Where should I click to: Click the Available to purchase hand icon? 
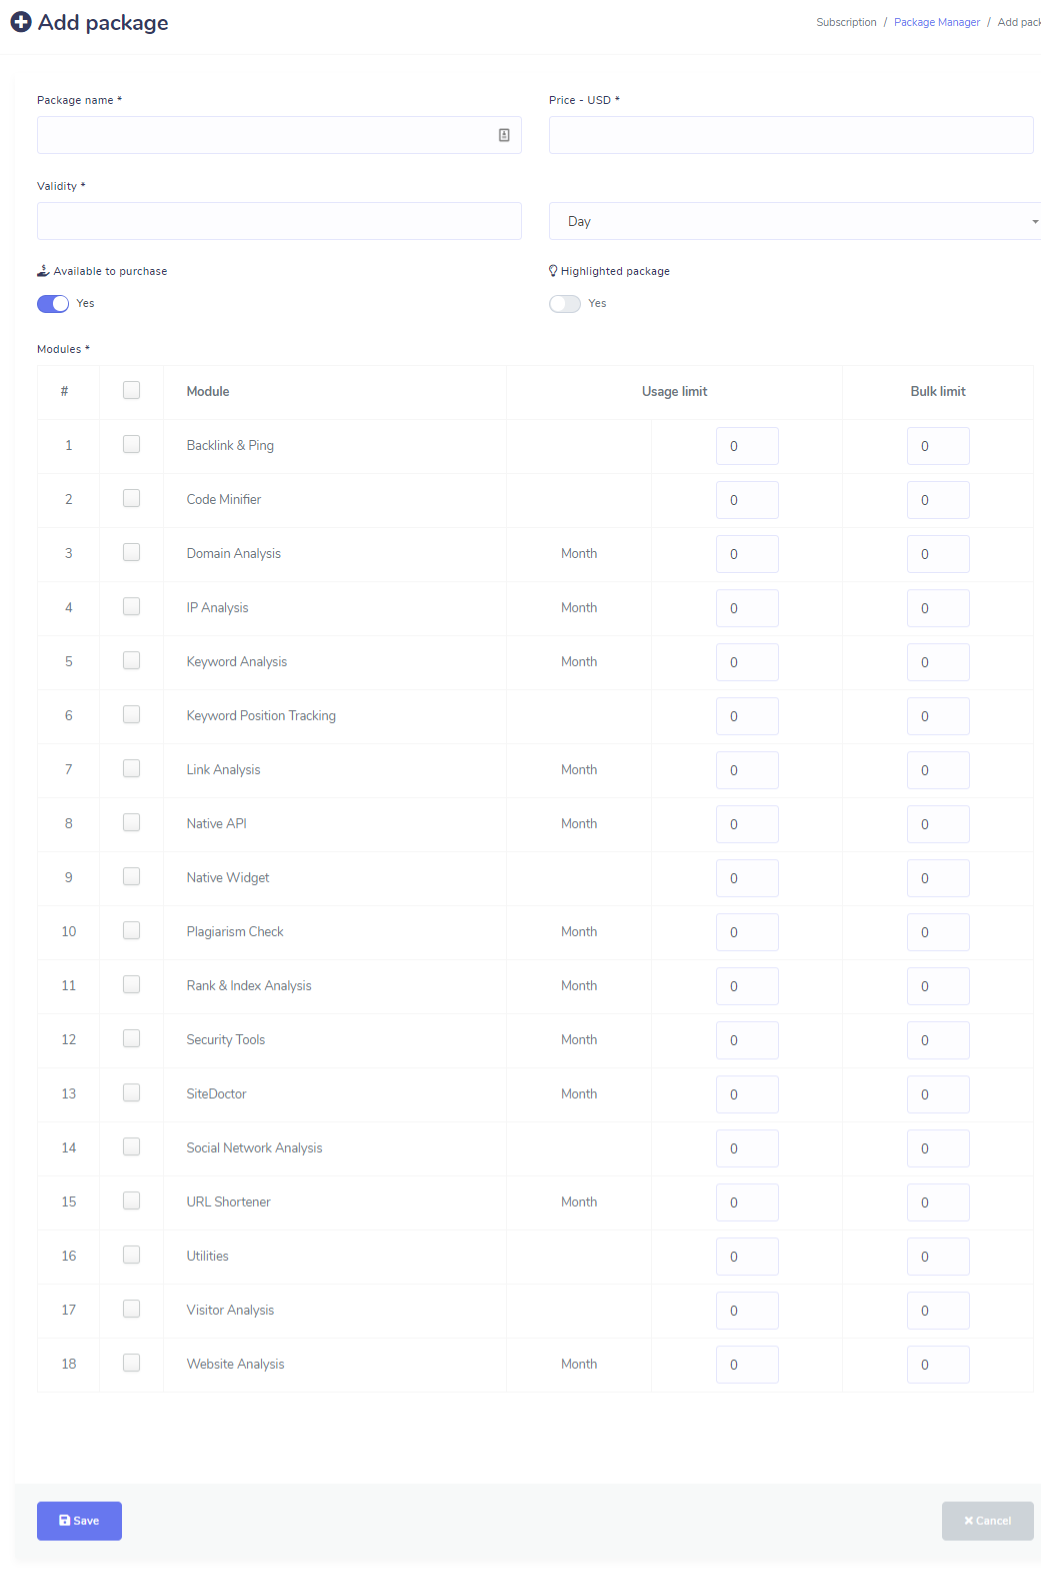point(43,271)
